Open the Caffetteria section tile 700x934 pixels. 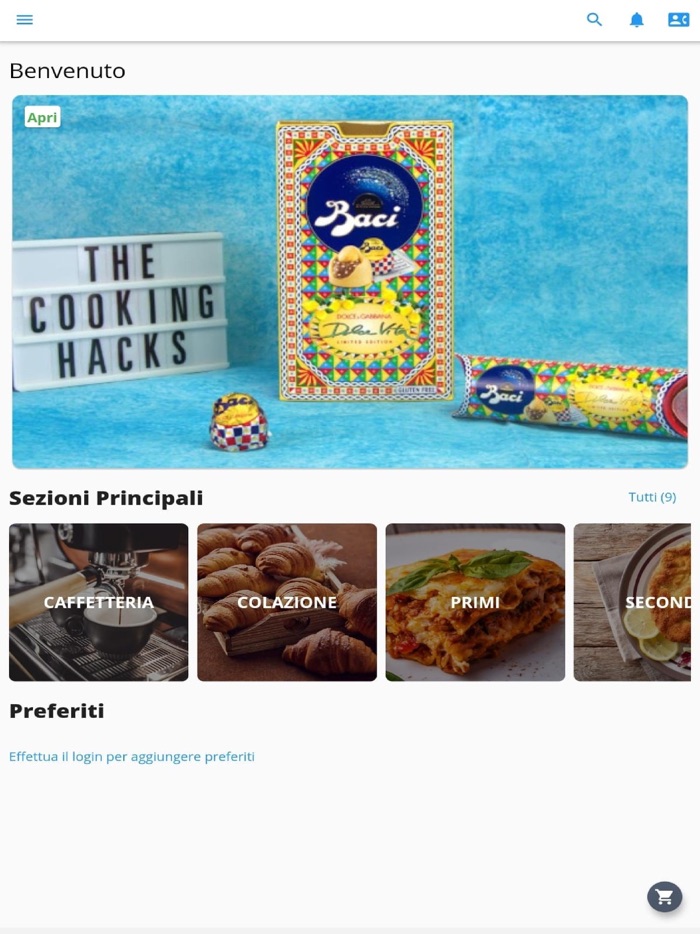98,602
